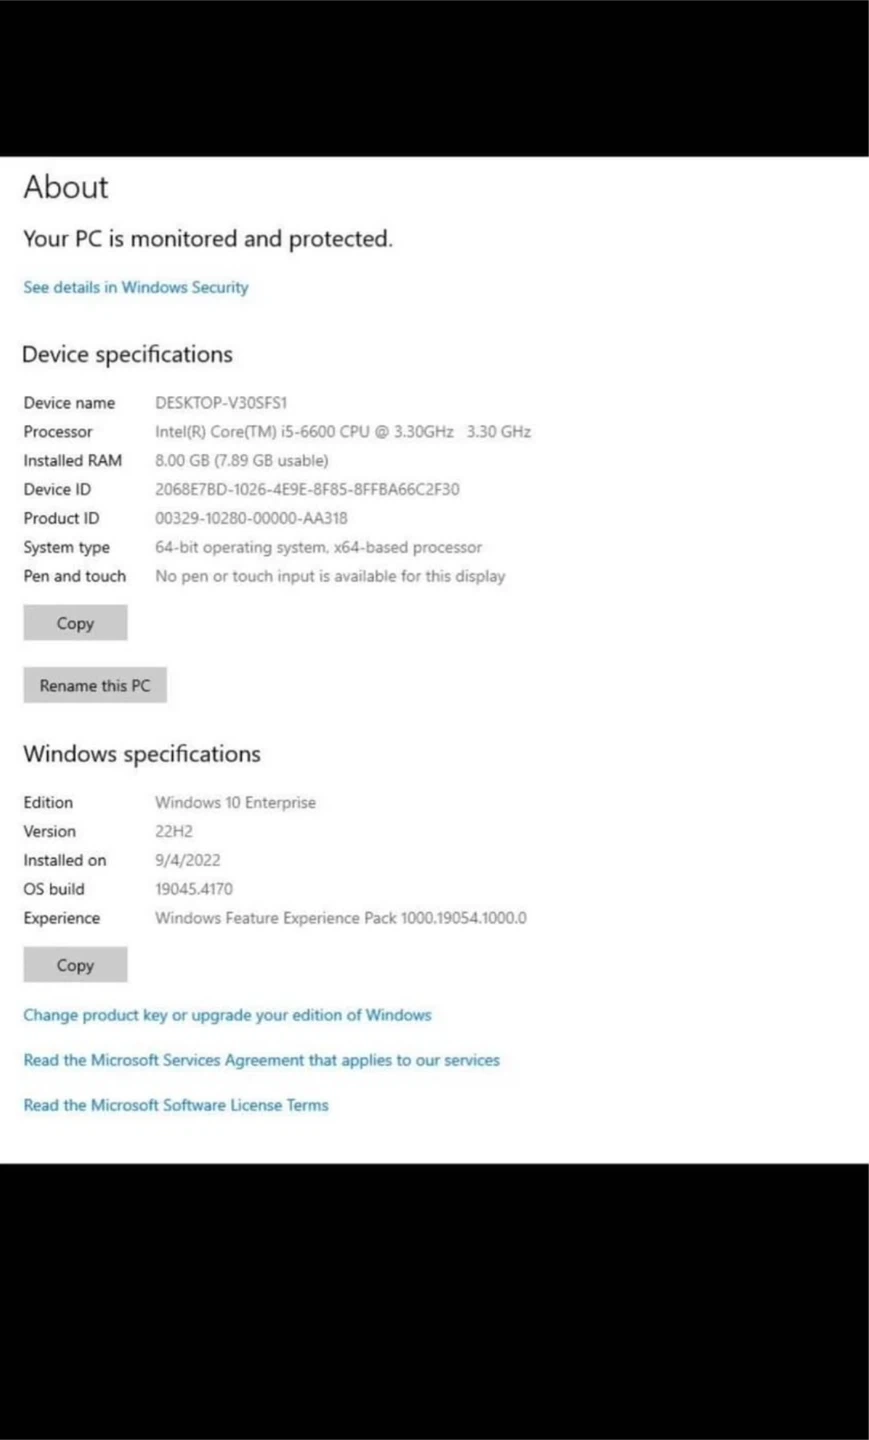Click the Windows 10 Enterprise edition value
Viewport: 869px width, 1440px height.
pos(235,802)
